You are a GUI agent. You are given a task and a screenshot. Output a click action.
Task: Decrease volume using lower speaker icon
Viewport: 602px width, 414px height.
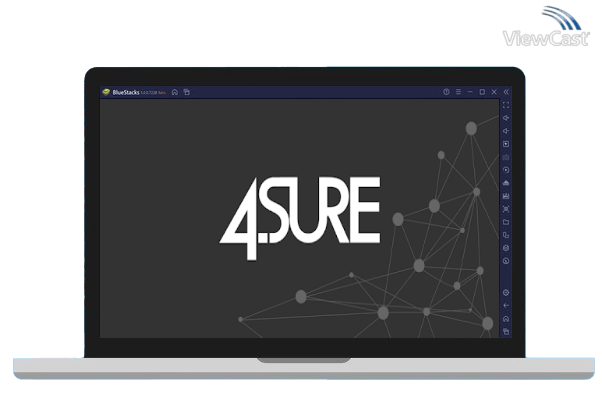[x=506, y=131]
